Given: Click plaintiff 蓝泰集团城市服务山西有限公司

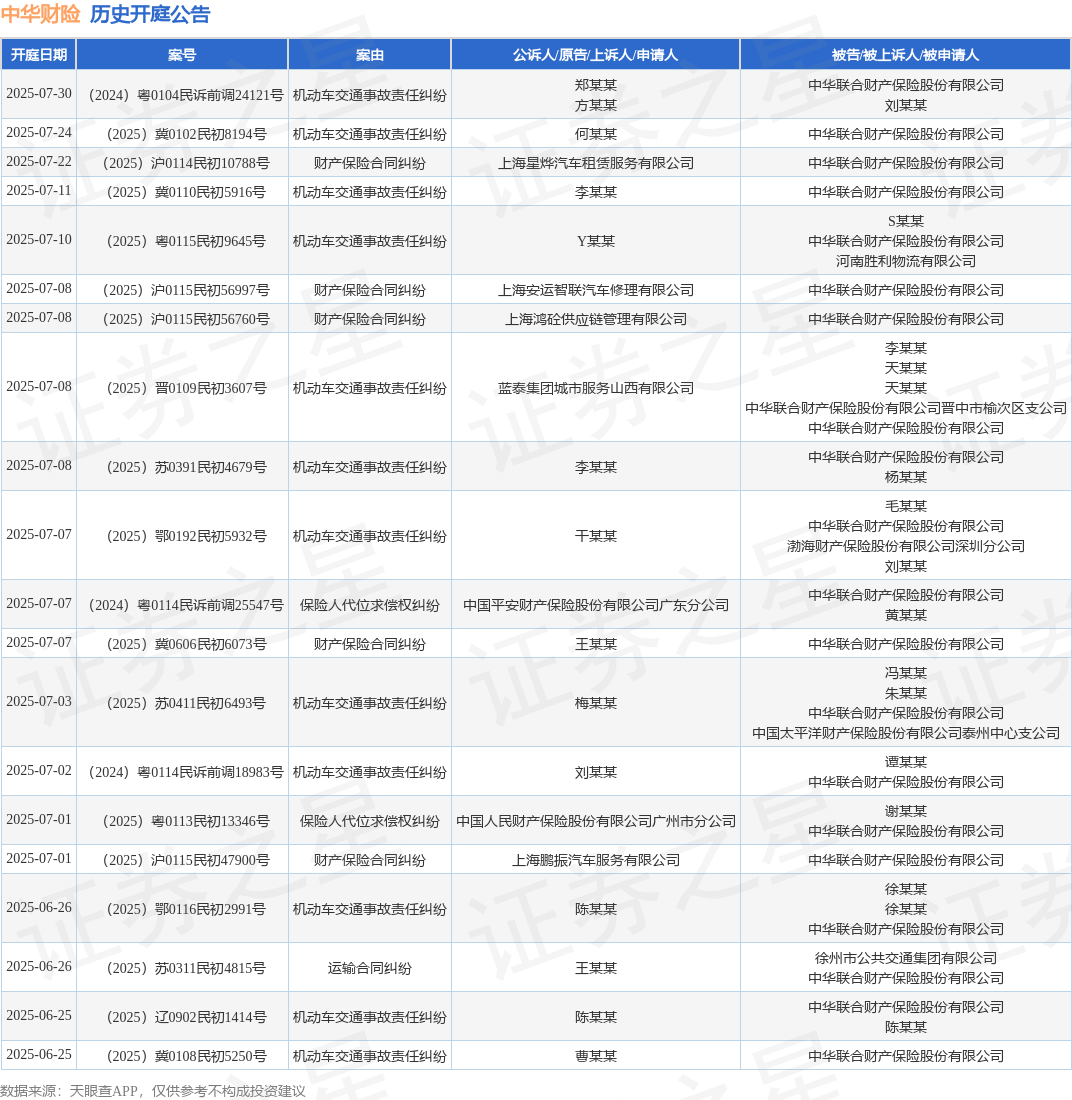Looking at the screenshot, I should coord(596,388).
